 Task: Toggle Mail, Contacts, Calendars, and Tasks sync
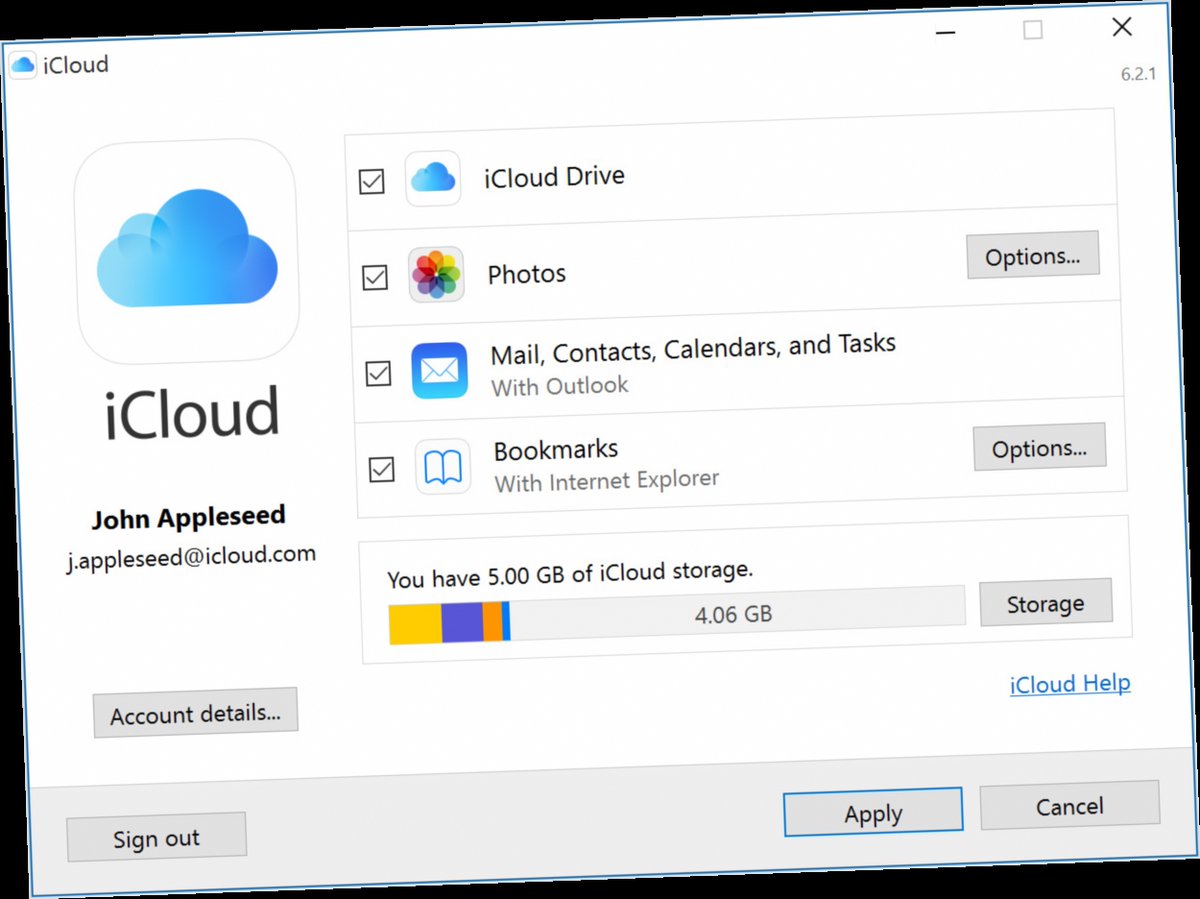[x=377, y=373]
